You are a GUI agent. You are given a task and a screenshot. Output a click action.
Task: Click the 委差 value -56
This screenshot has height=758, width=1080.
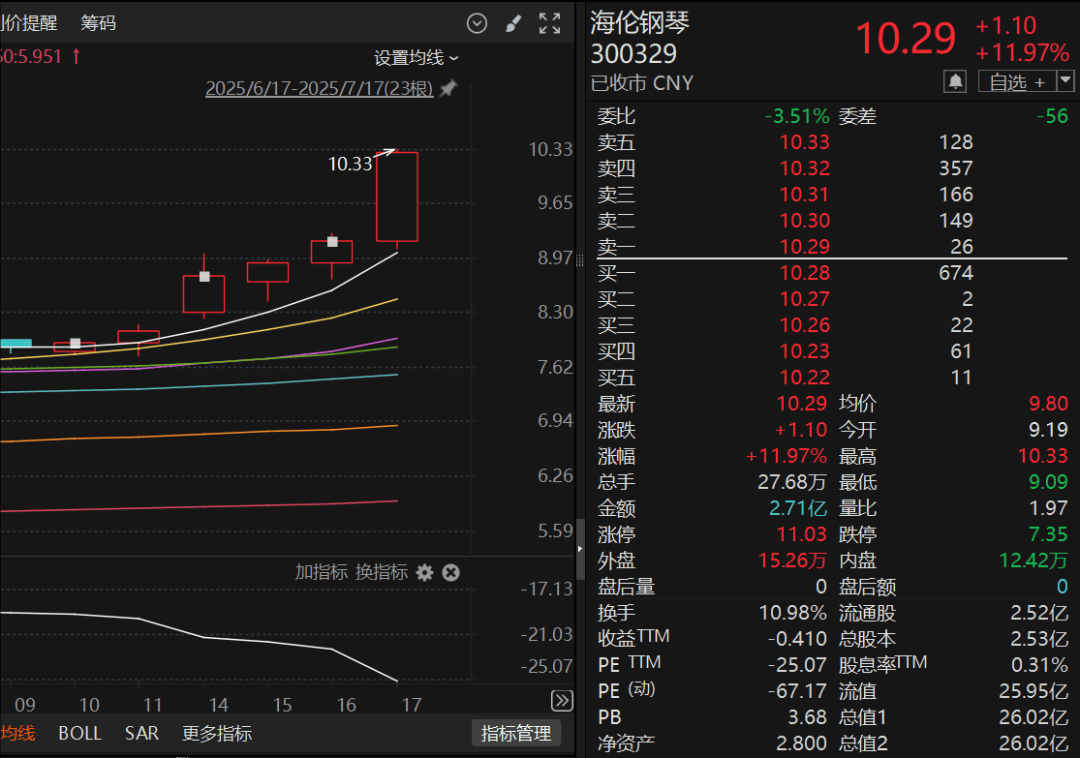coord(1052,116)
